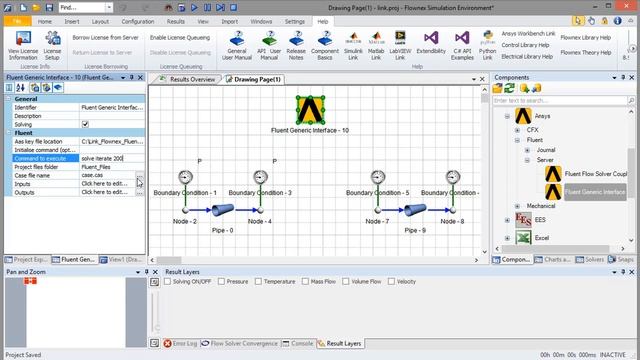
Task: Open Component Basics help
Action: click(325, 46)
